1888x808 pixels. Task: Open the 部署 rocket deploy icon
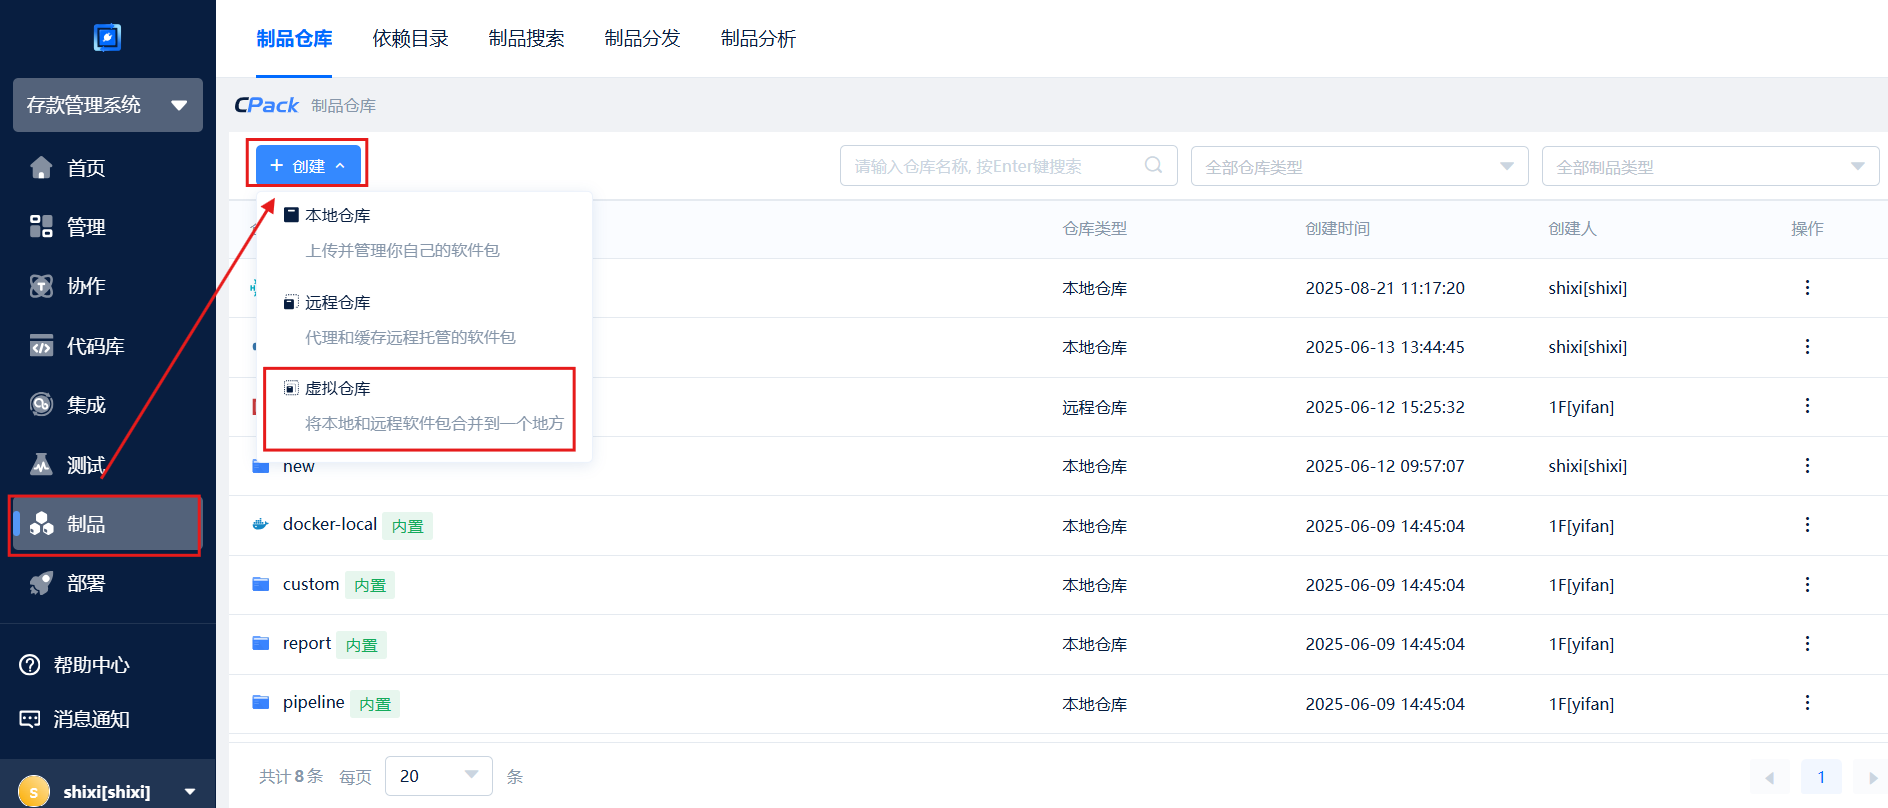[41, 584]
